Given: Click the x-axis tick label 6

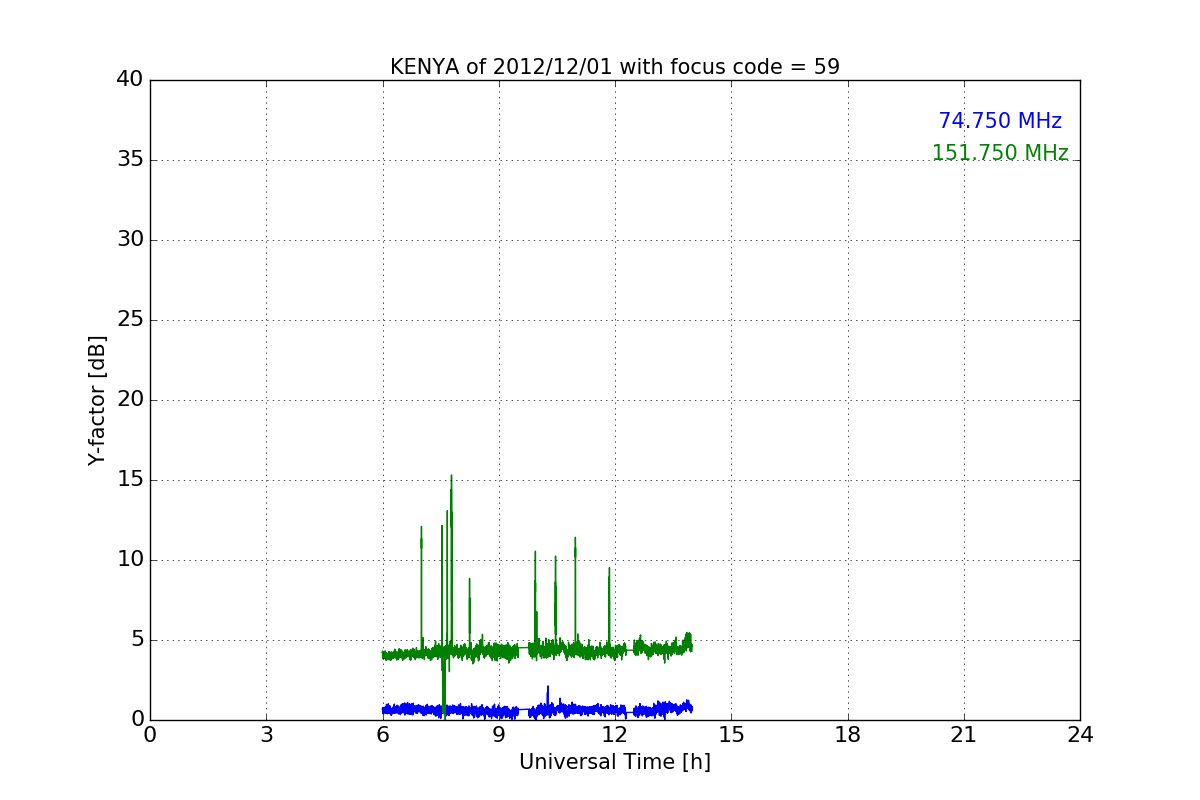Looking at the screenshot, I should coord(383,735).
